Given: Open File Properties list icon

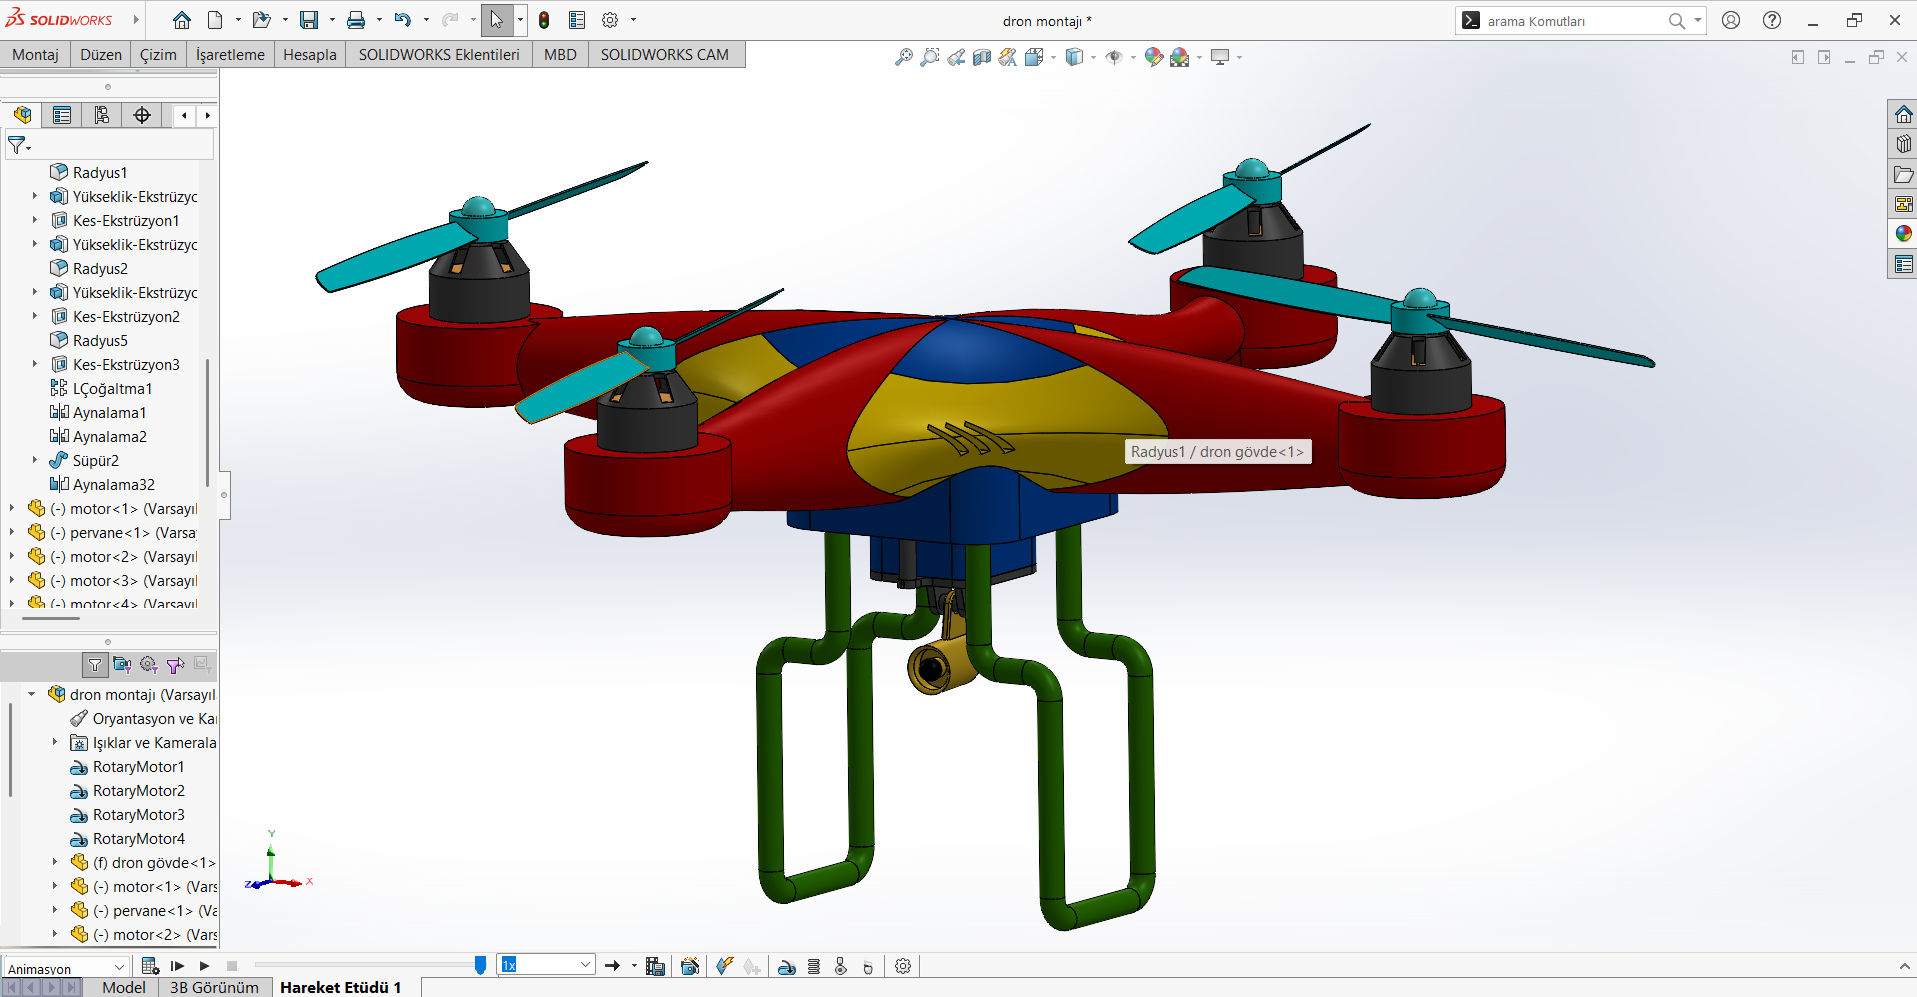Looking at the screenshot, I should 577,20.
